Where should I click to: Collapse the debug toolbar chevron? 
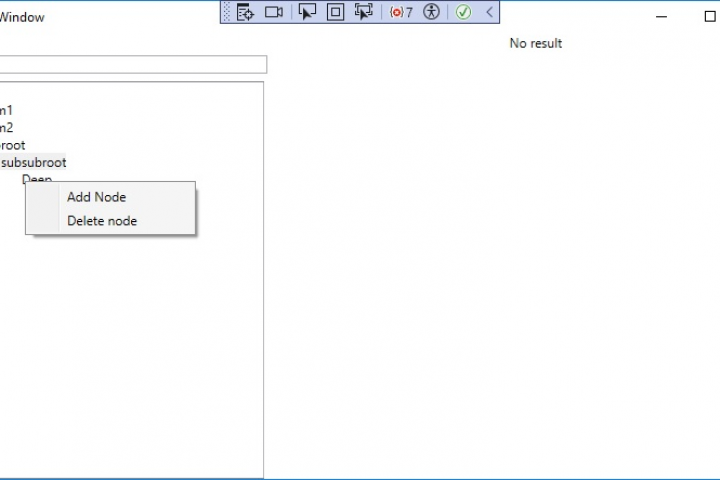pyautogui.click(x=489, y=12)
